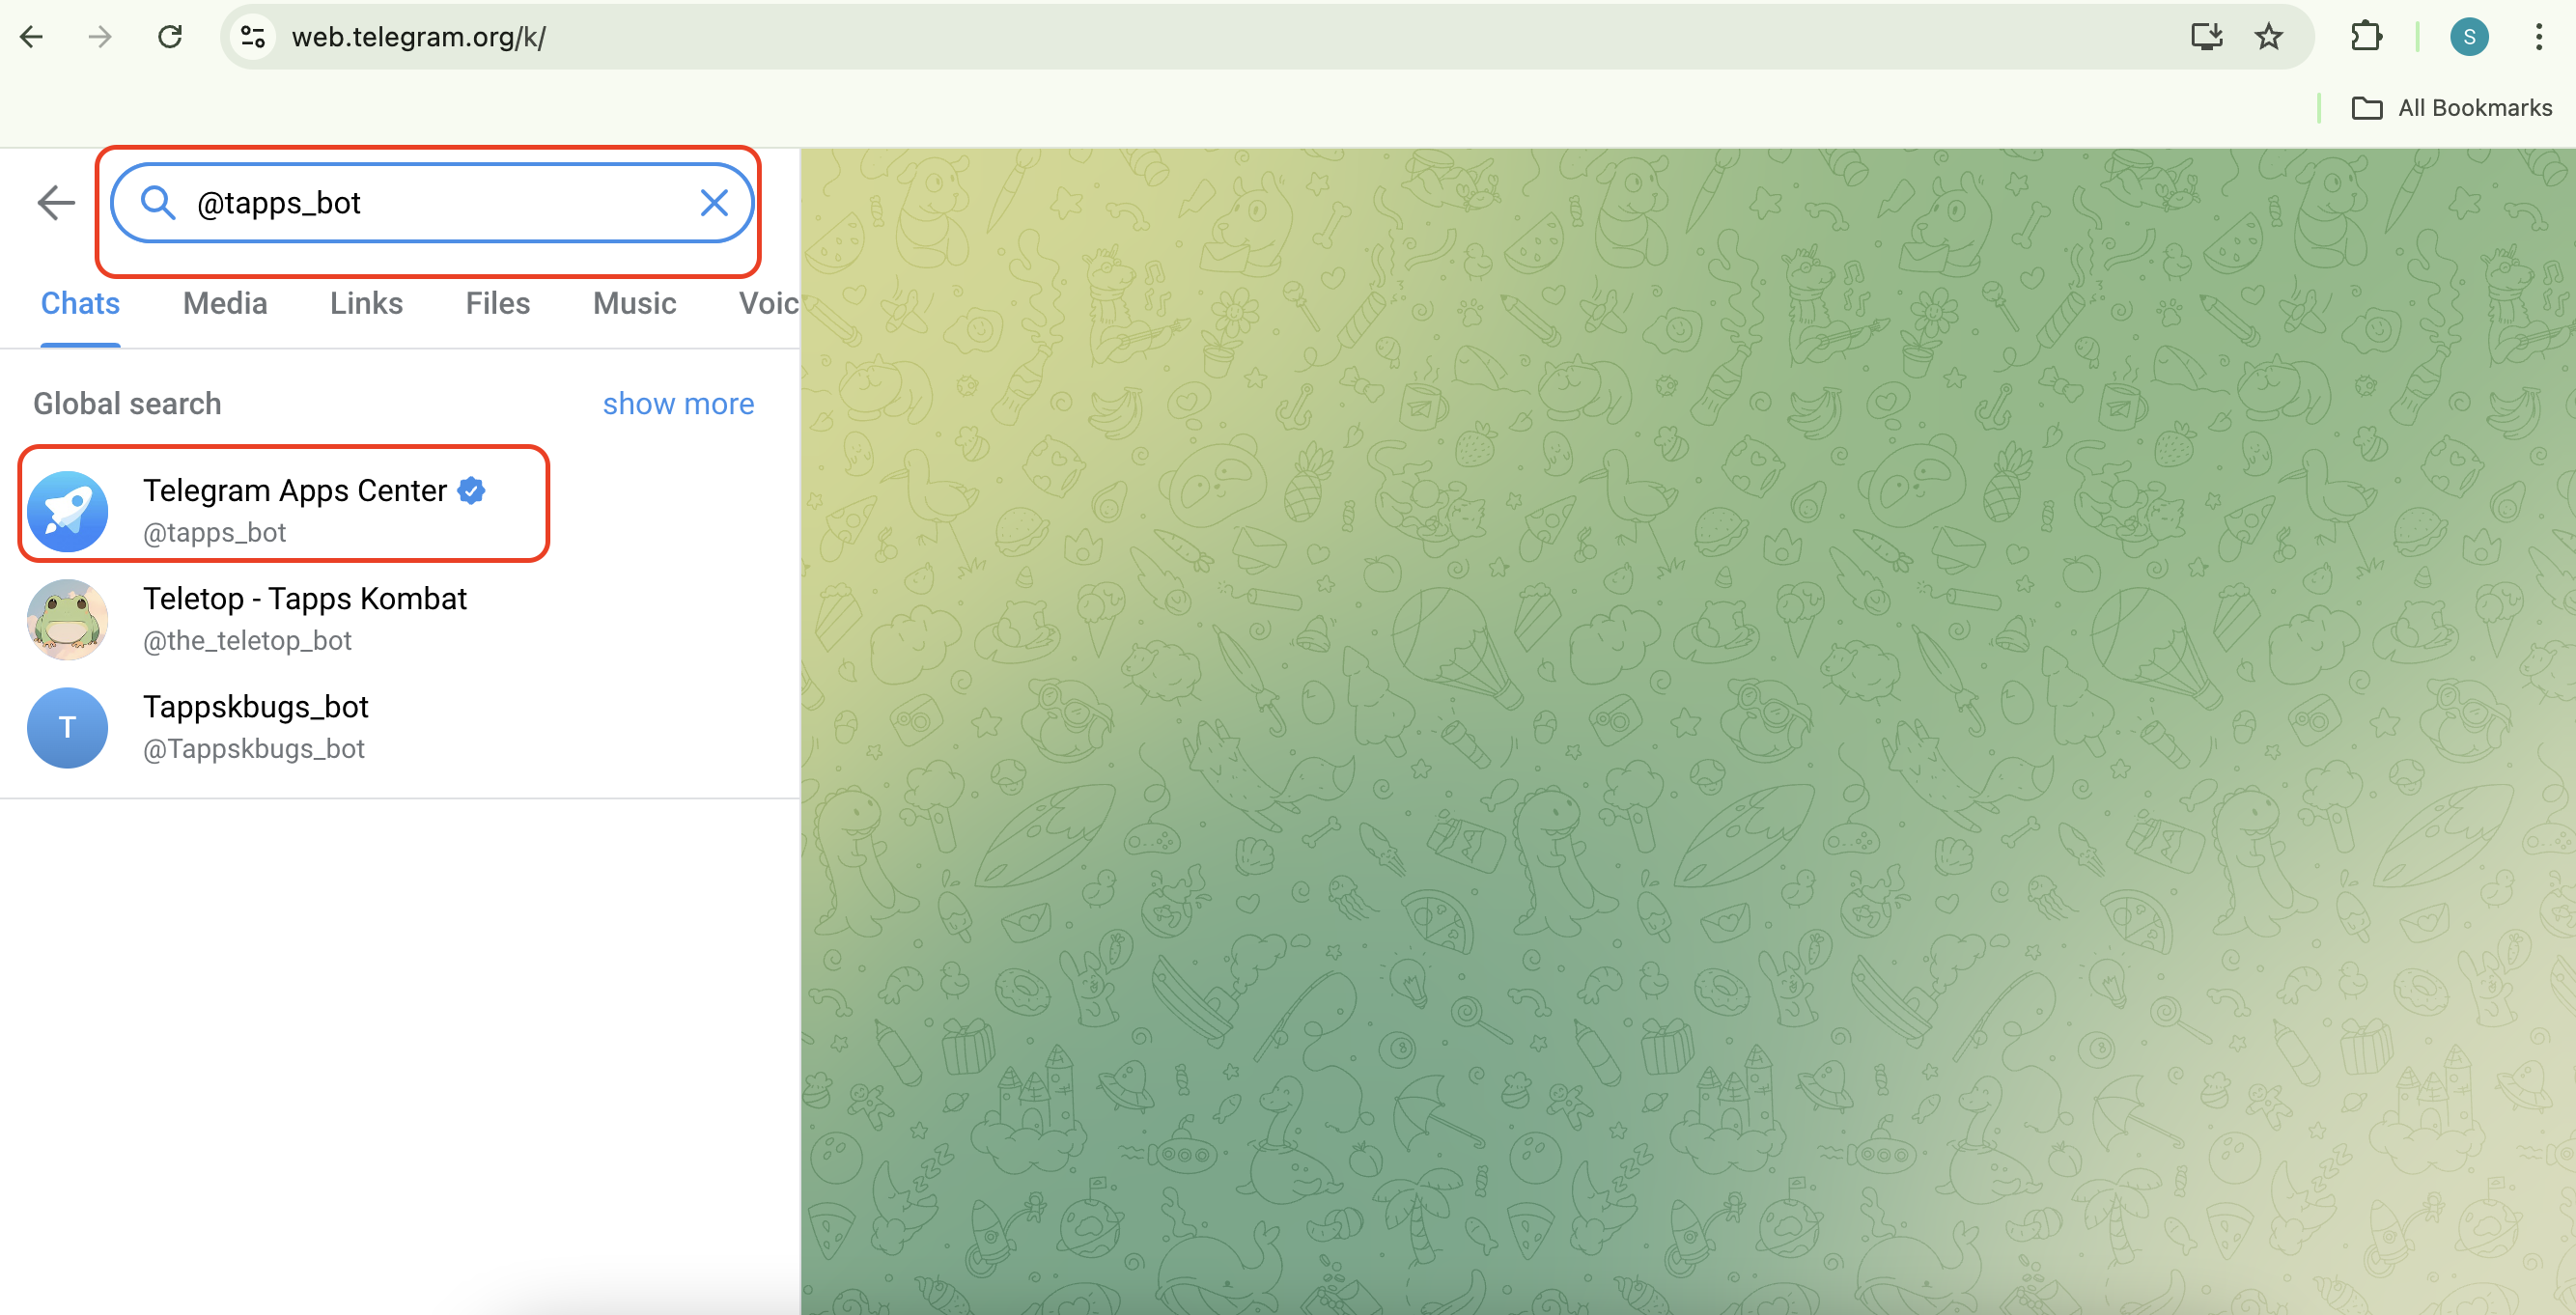
Task: Navigate back using browser back arrow
Action: point(32,35)
